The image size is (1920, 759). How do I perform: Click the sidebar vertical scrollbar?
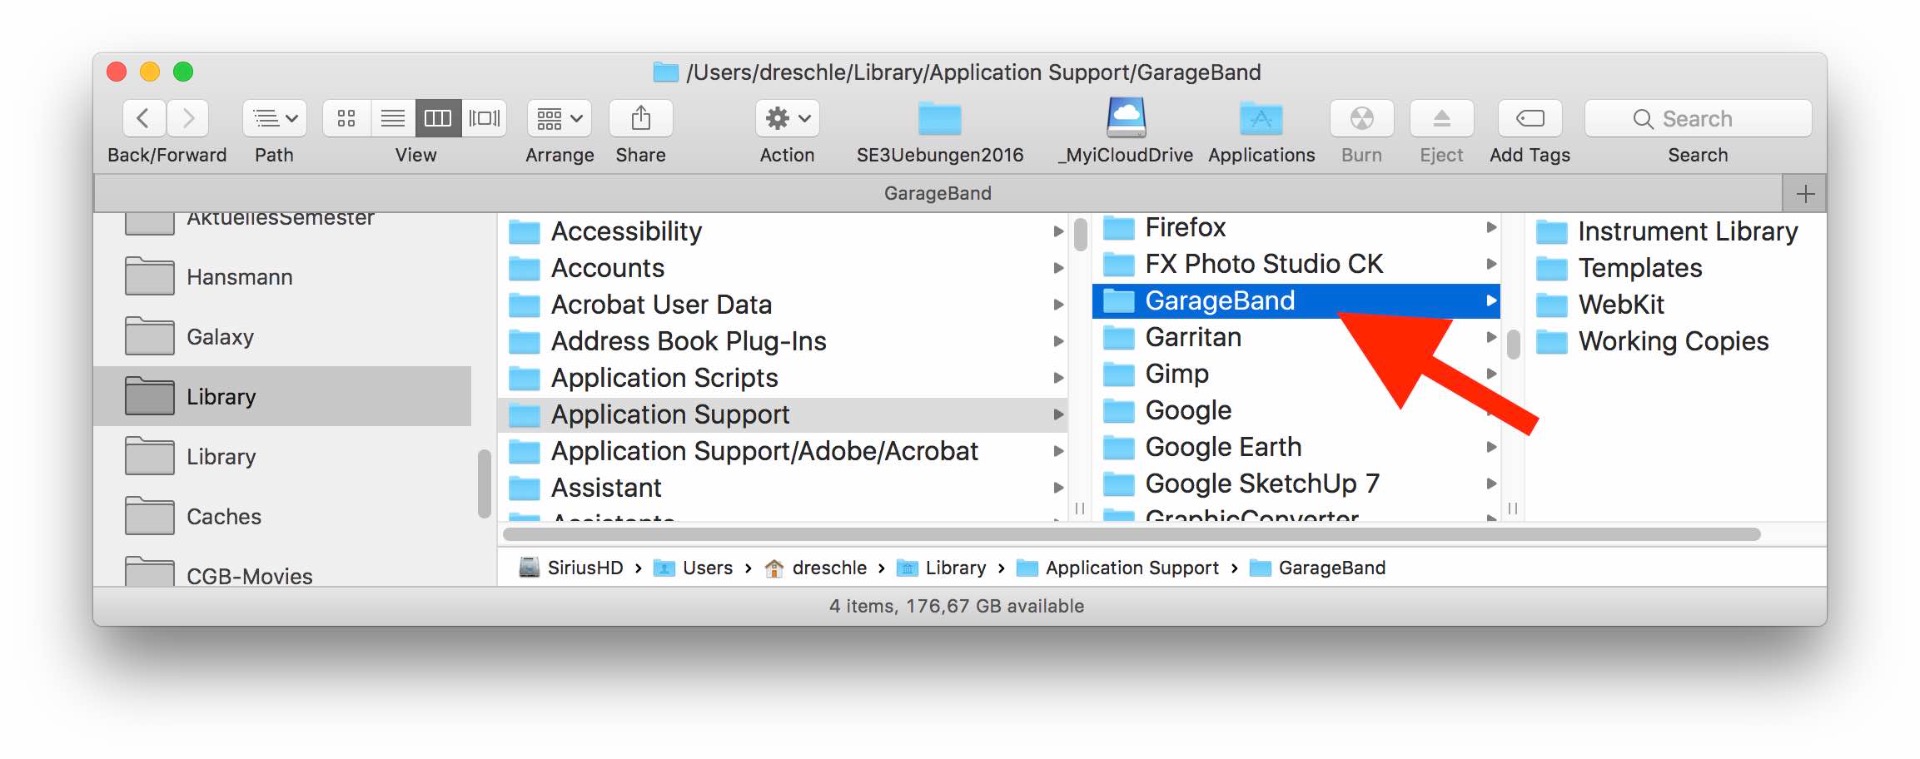(x=484, y=484)
